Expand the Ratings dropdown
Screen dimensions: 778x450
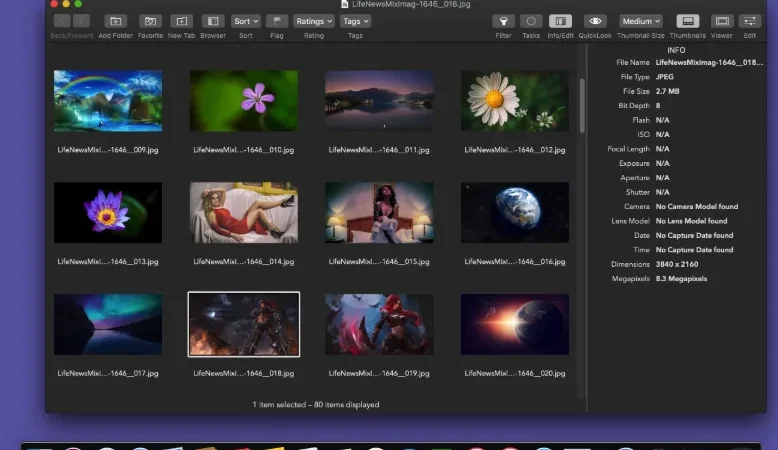[x=314, y=21]
